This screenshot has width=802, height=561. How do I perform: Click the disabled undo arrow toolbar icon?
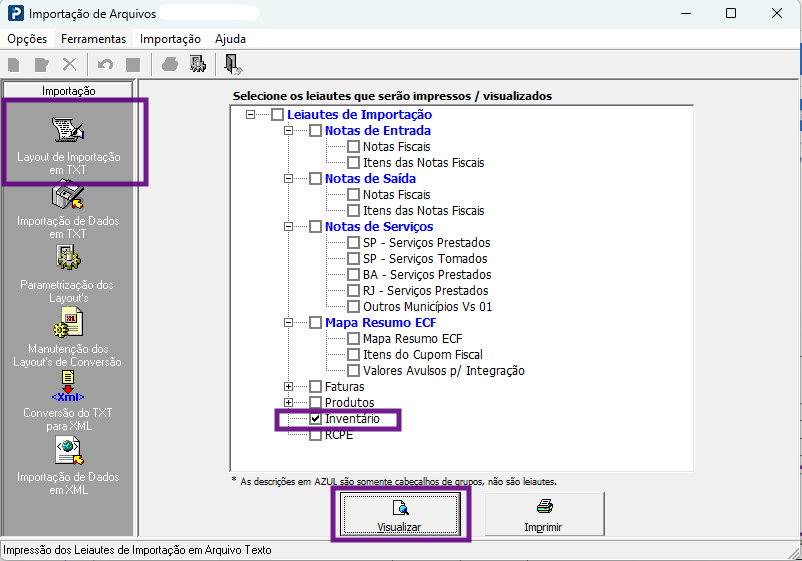point(105,64)
